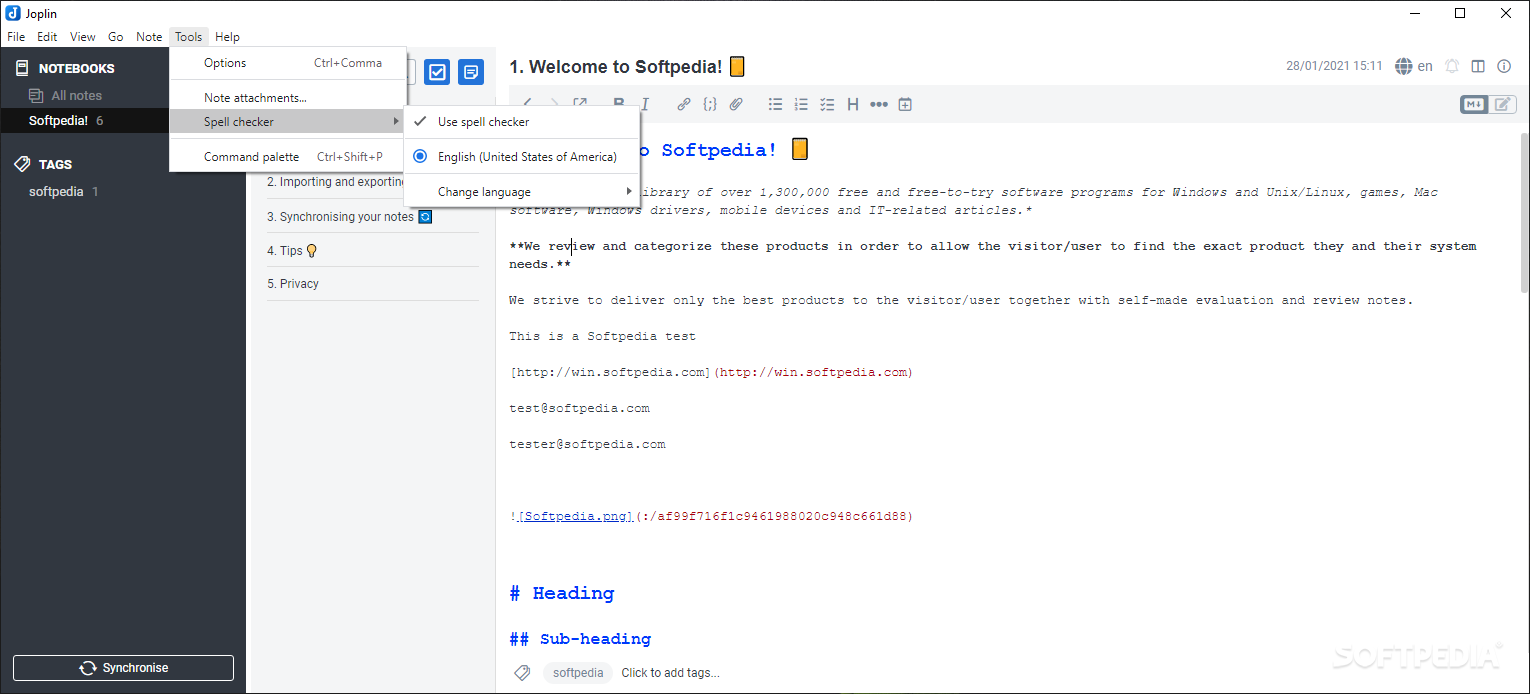The width and height of the screenshot is (1530, 694).
Task: Switch to rich text editor toggle
Action: click(1503, 104)
